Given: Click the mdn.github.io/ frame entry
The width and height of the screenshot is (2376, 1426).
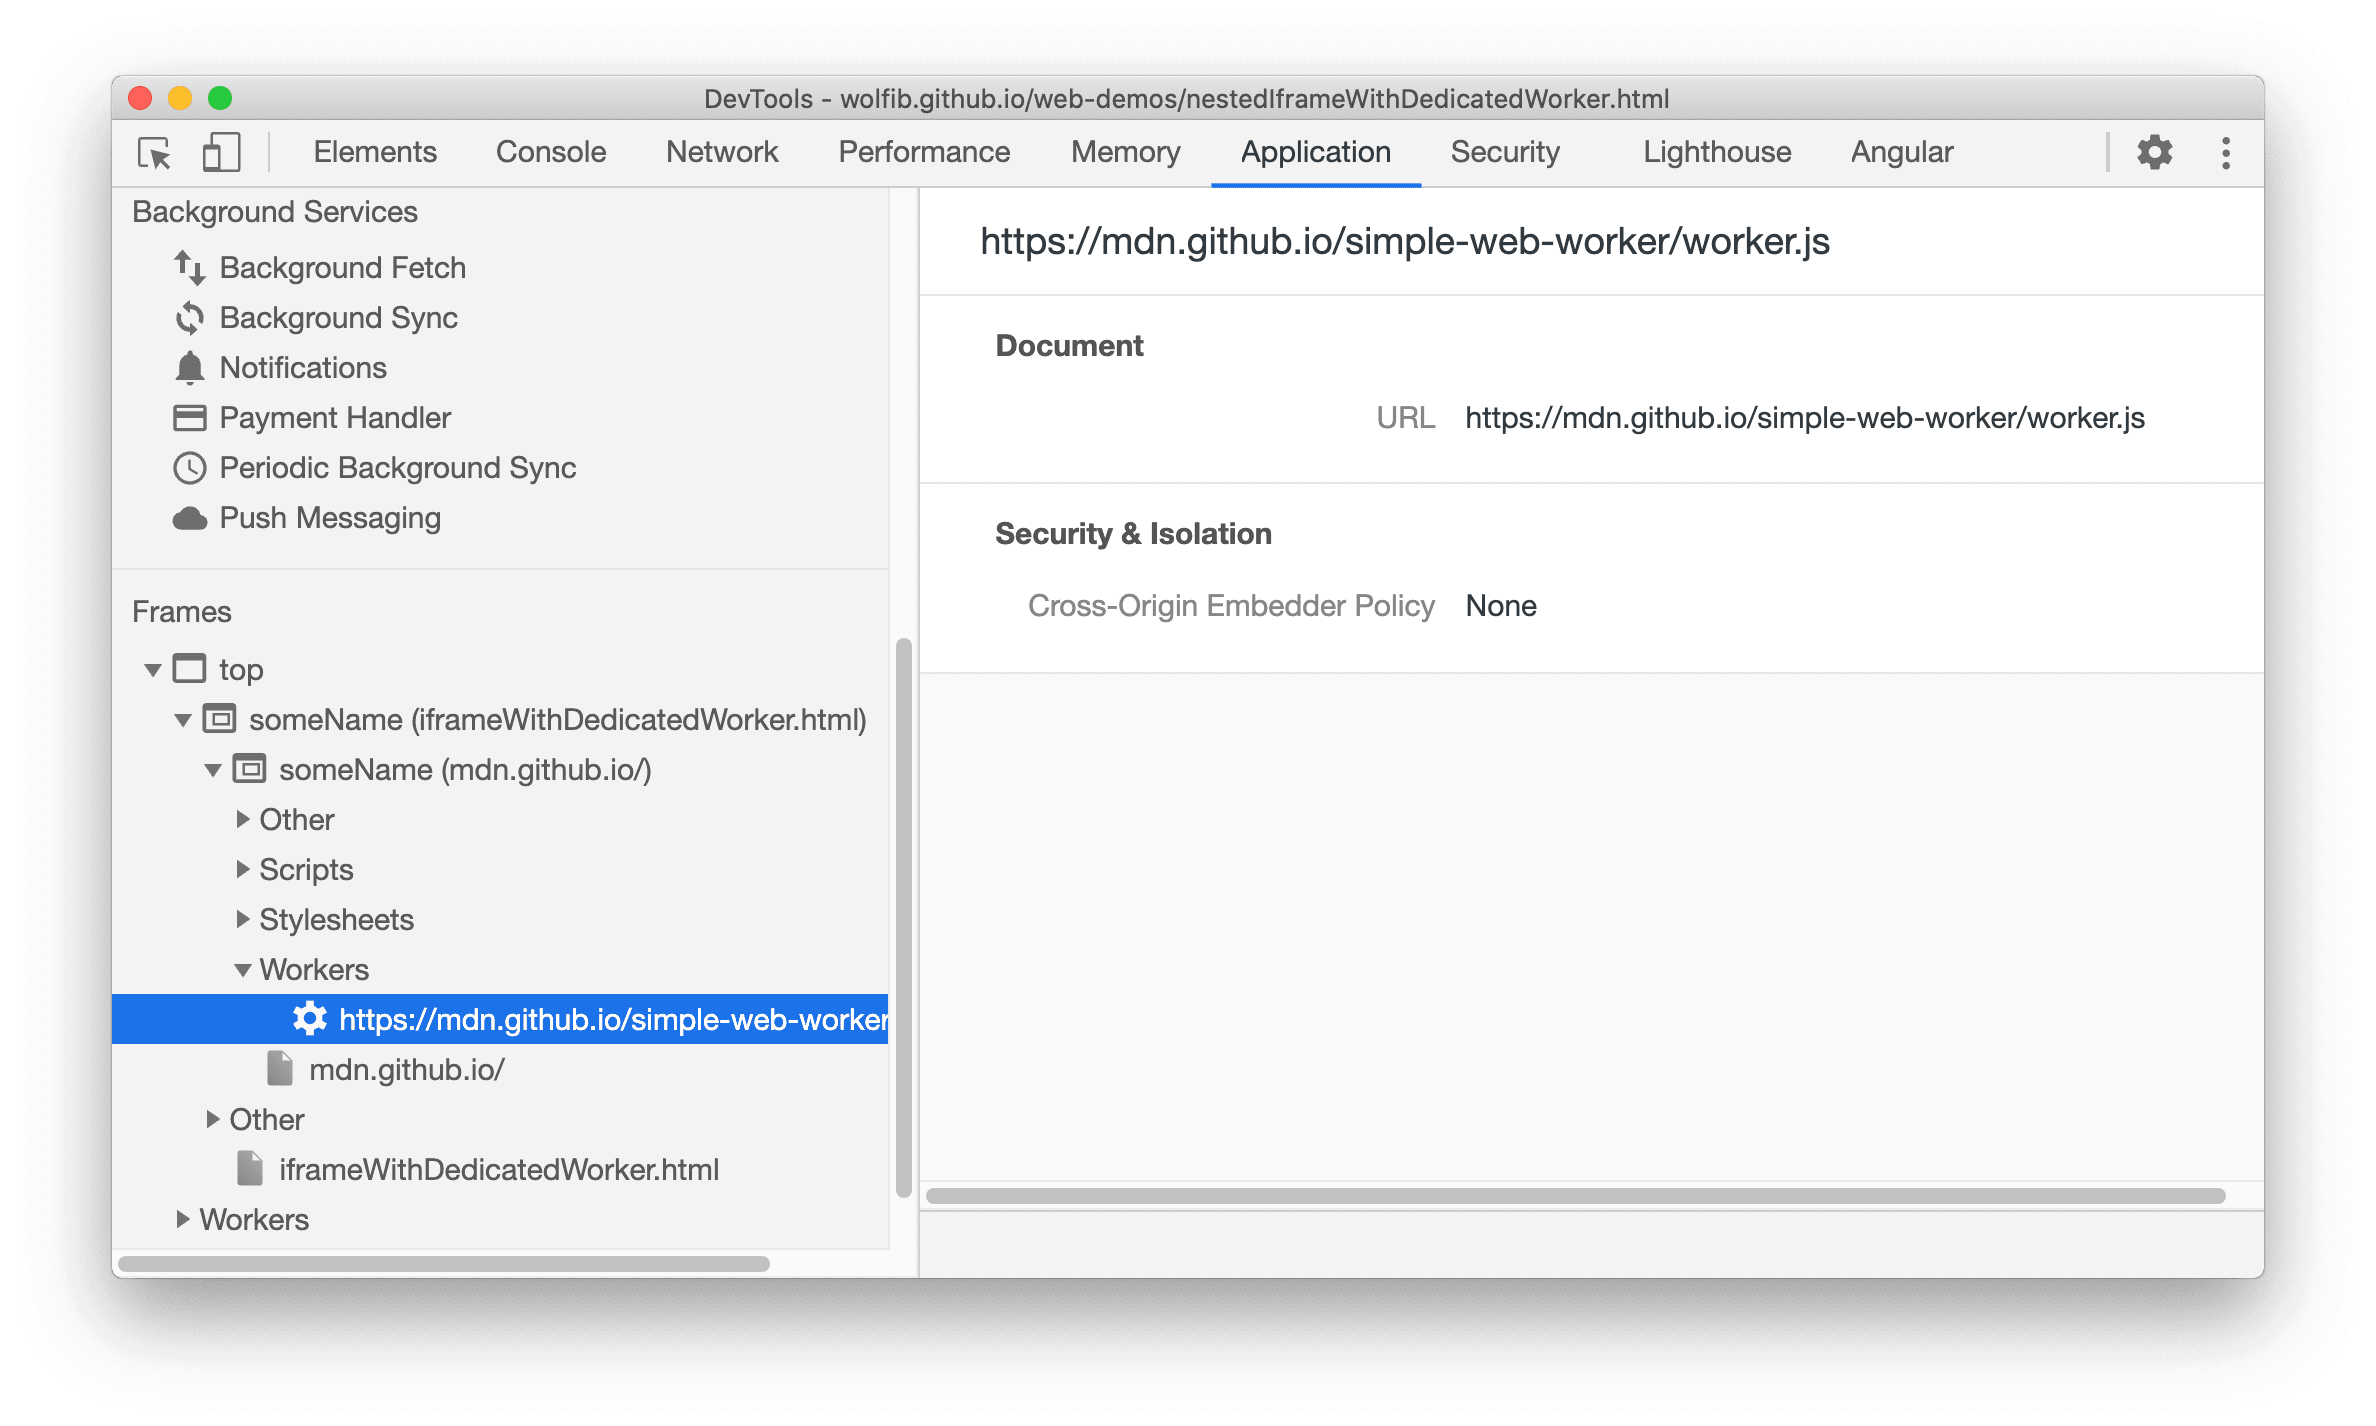Looking at the screenshot, I should [x=407, y=1068].
